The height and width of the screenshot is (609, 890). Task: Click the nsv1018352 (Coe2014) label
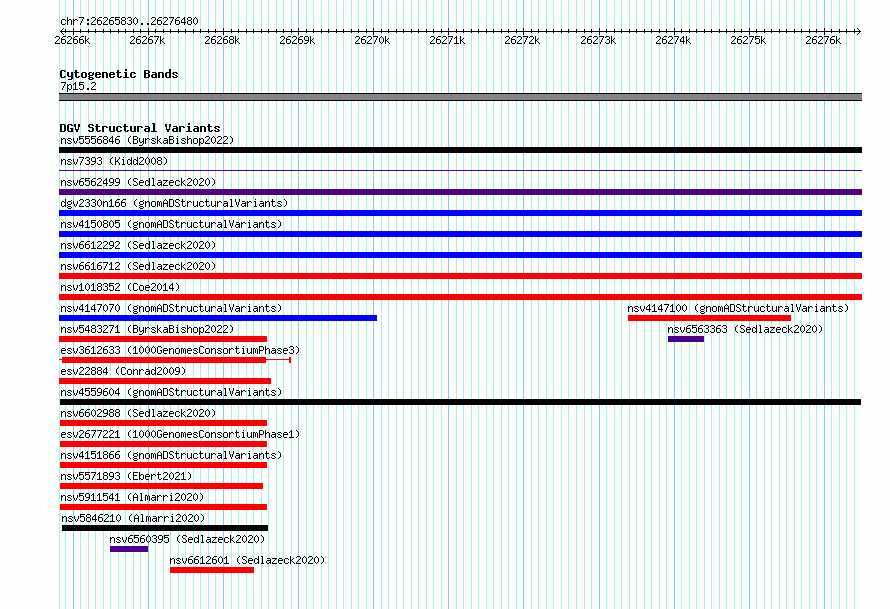pyautogui.click(x=120, y=287)
